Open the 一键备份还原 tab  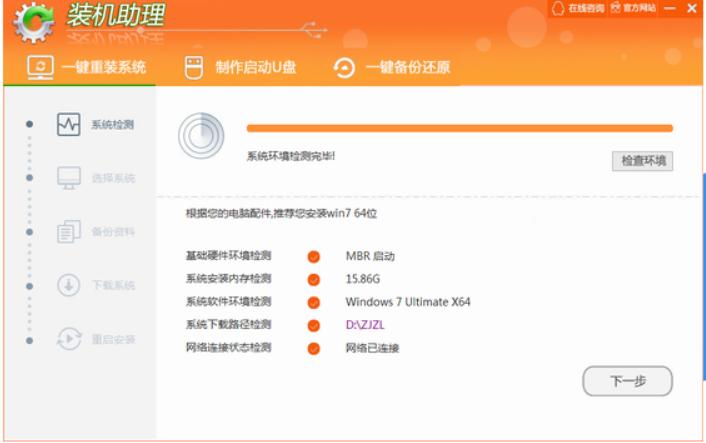coord(392,68)
